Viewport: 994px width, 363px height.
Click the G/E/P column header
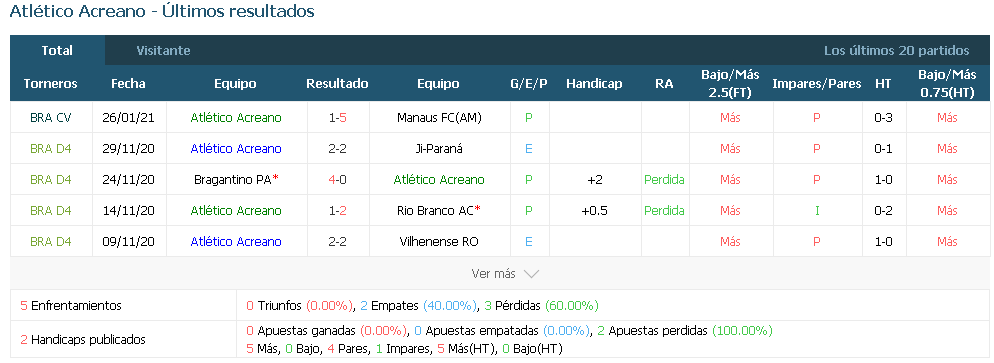(x=529, y=84)
